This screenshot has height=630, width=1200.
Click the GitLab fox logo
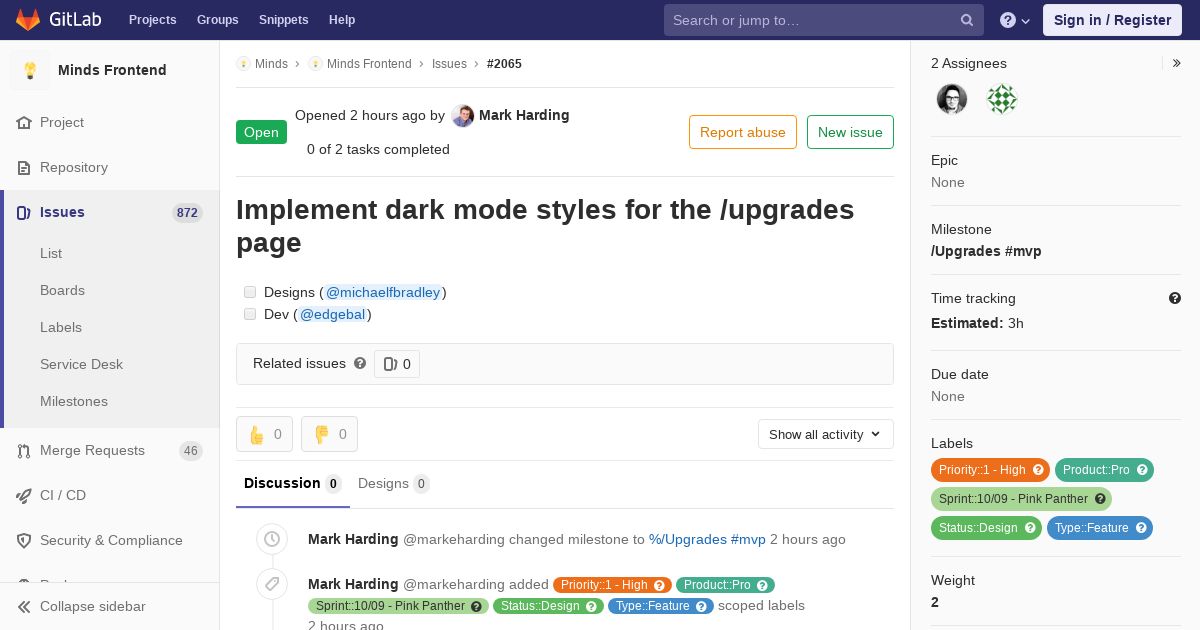point(28,20)
